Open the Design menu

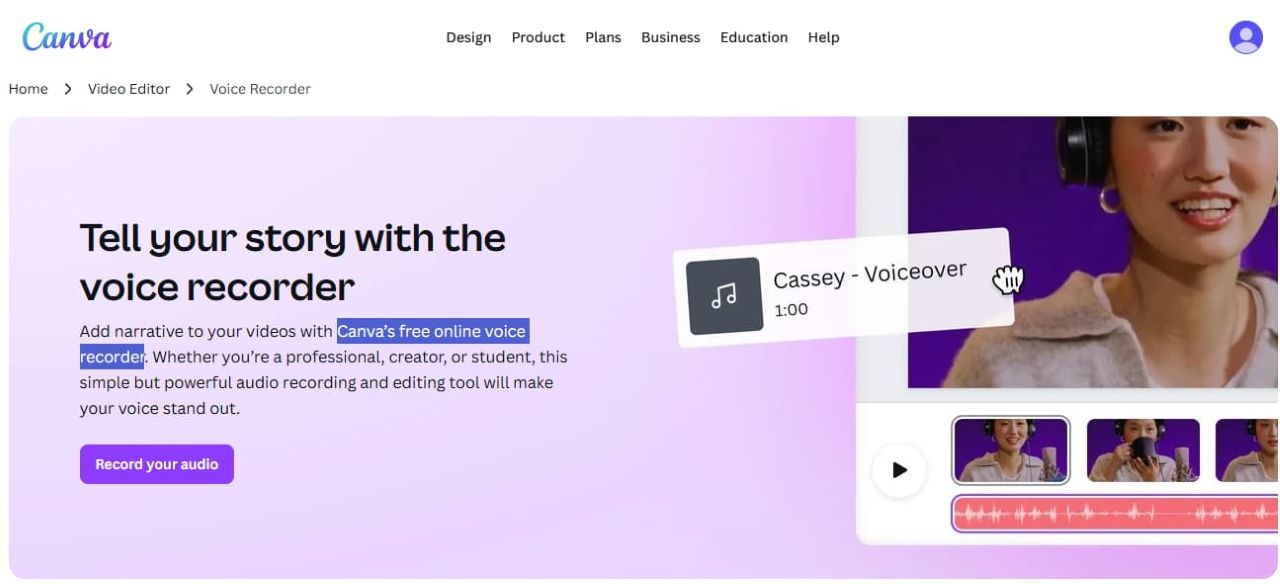tap(468, 37)
